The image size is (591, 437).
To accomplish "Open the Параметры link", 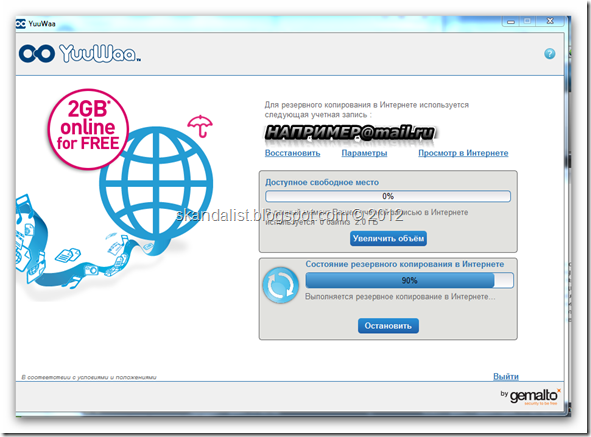I will click(x=364, y=153).
